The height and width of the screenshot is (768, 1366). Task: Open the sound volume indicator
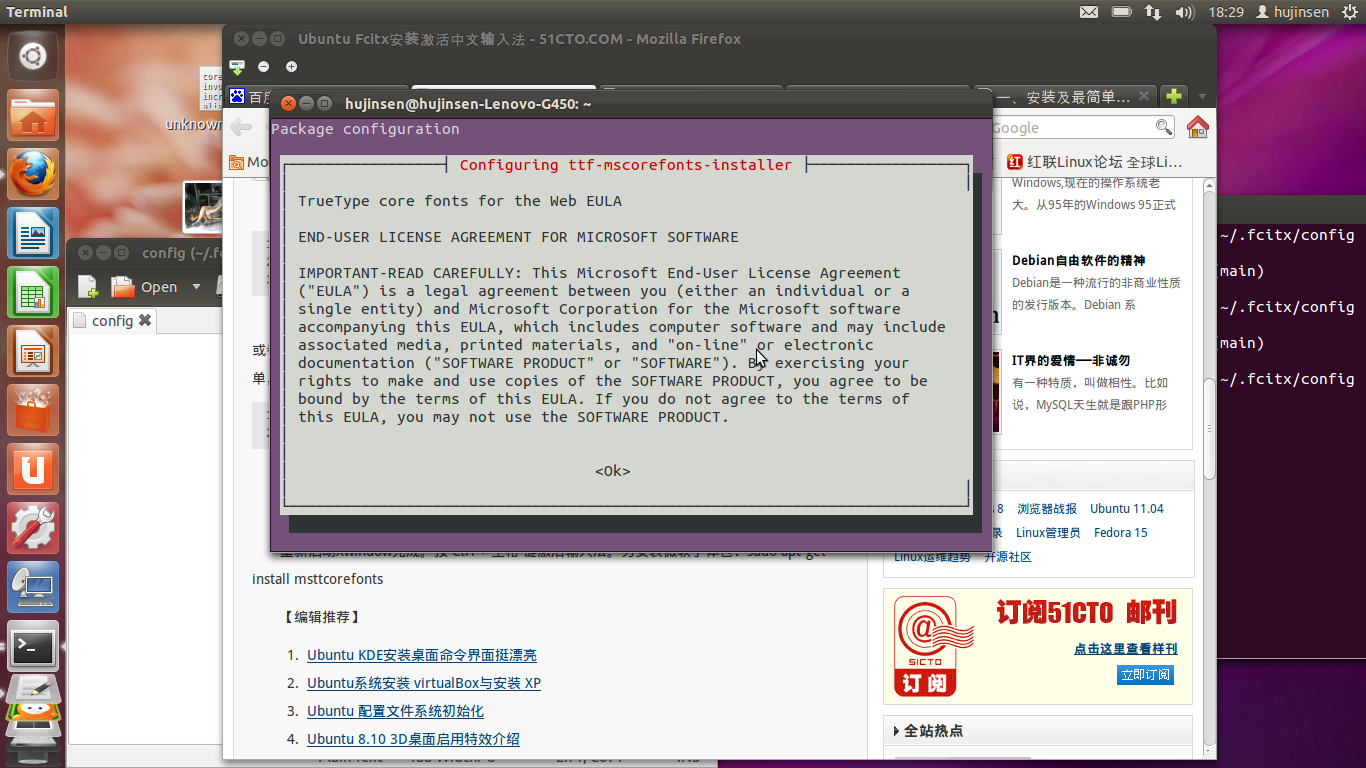pos(1185,12)
